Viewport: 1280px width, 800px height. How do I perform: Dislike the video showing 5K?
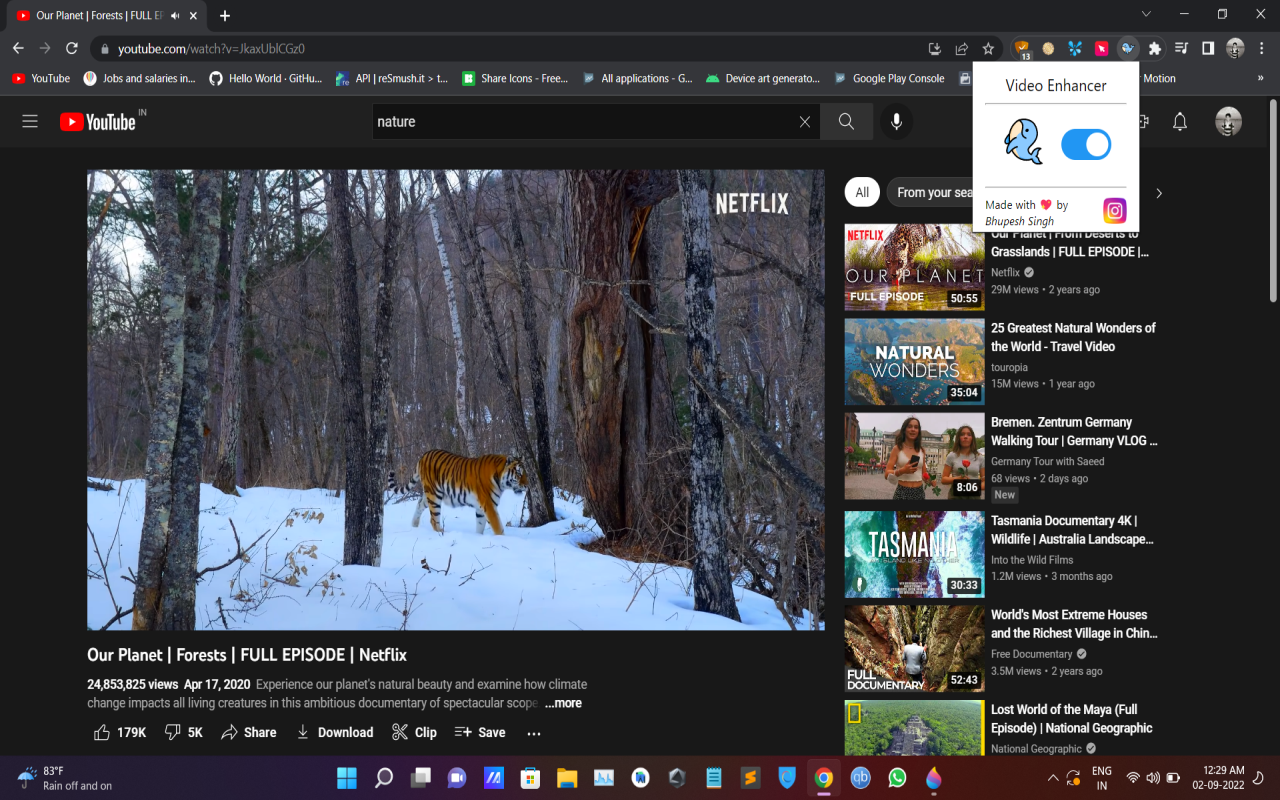tap(183, 732)
